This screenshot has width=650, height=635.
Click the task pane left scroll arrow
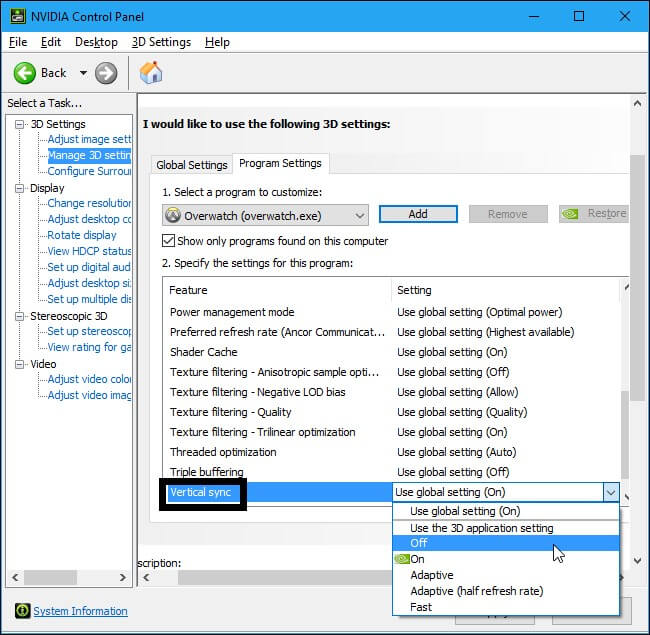click(15, 577)
